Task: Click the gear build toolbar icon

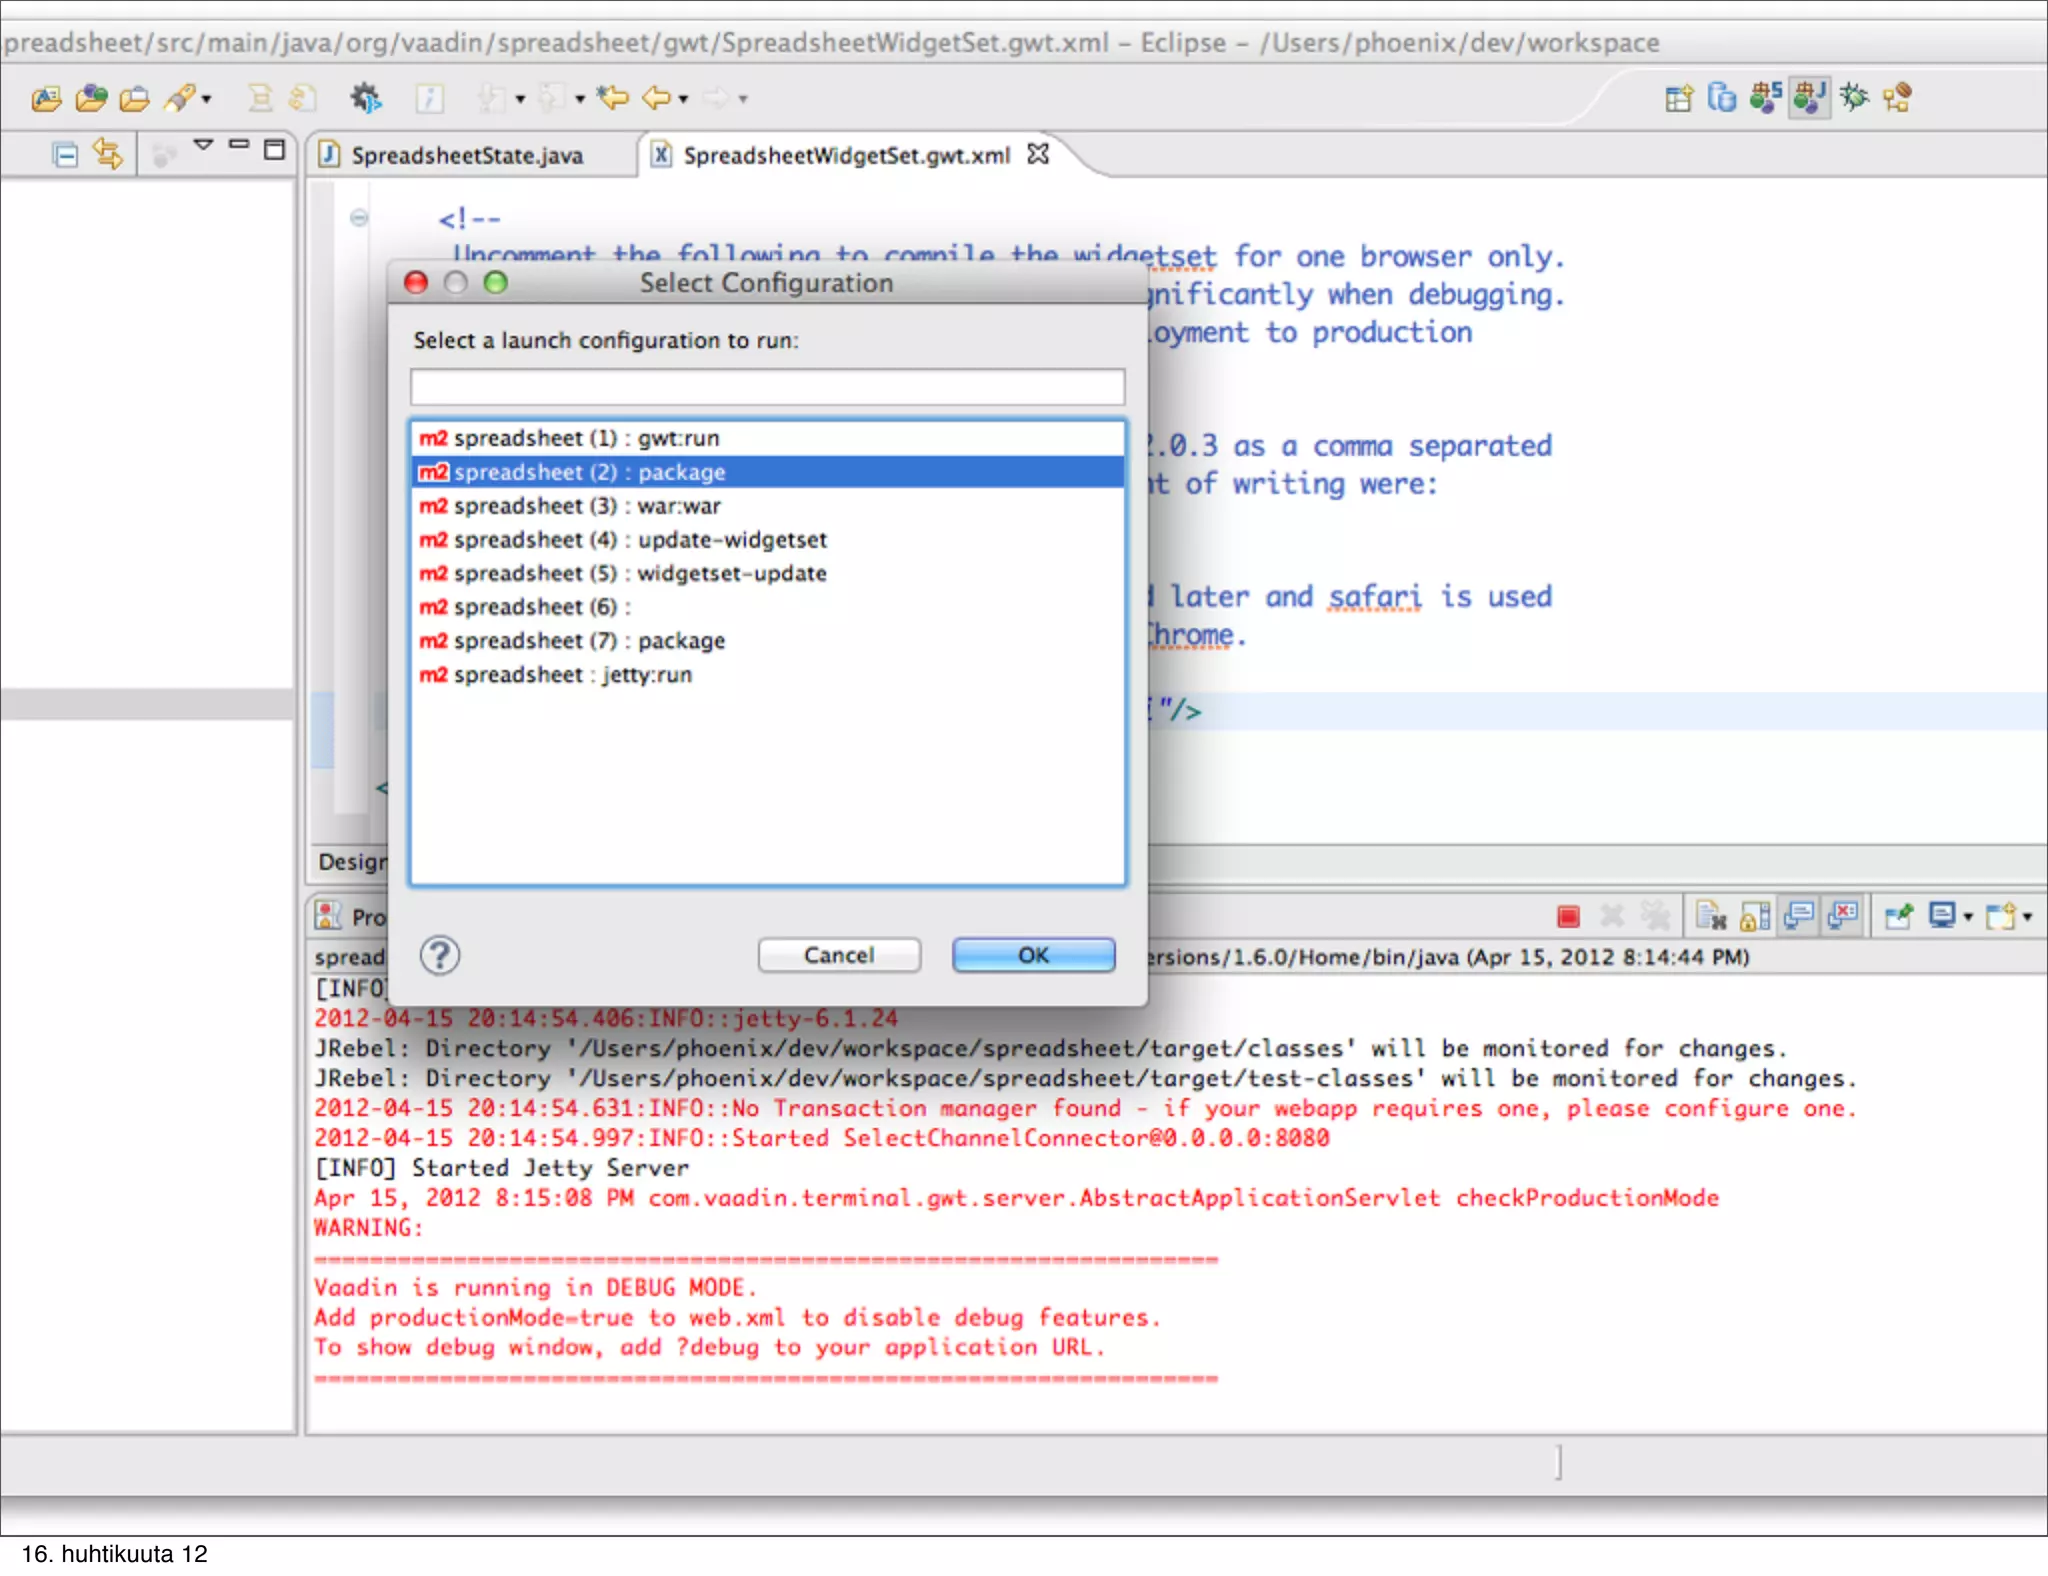Action: 365,98
